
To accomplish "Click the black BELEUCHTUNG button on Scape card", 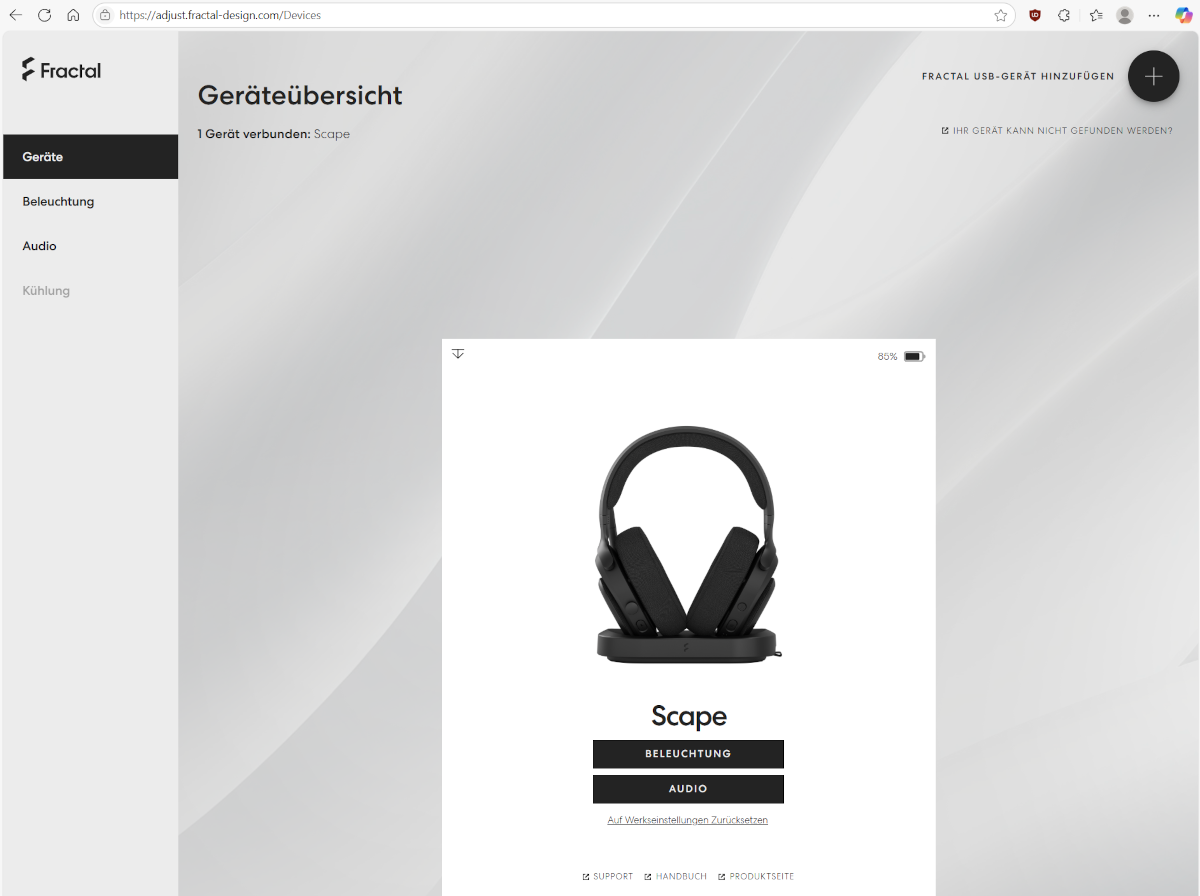I will tap(688, 754).
